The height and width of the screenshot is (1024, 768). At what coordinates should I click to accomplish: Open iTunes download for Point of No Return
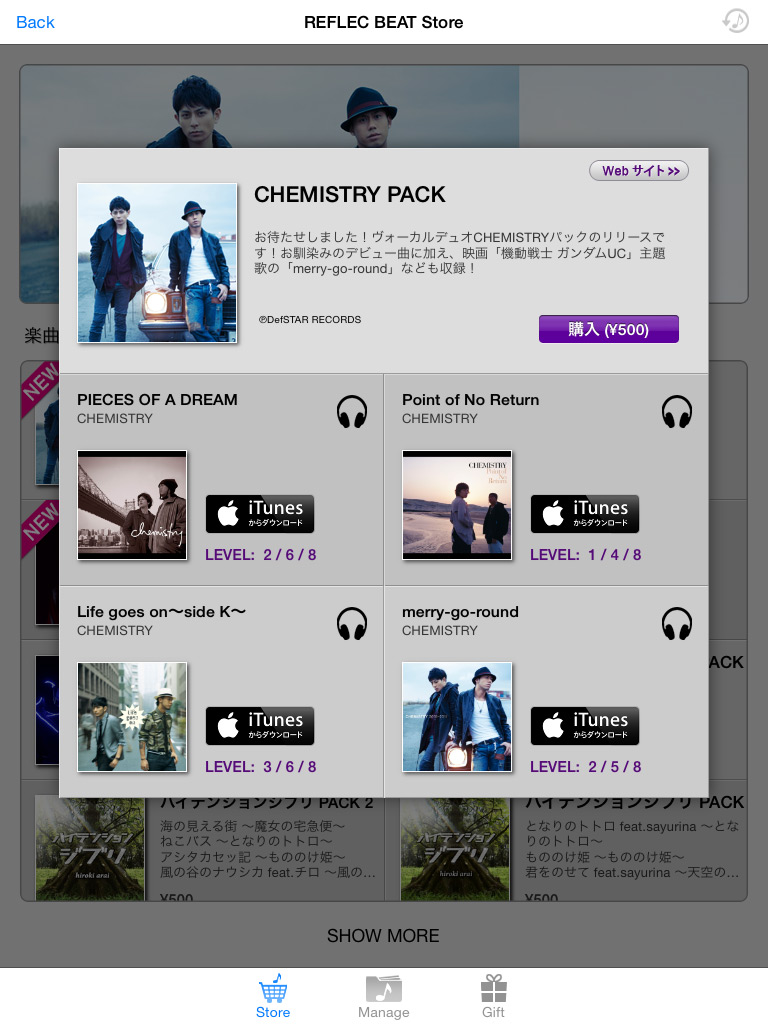point(584,514)
